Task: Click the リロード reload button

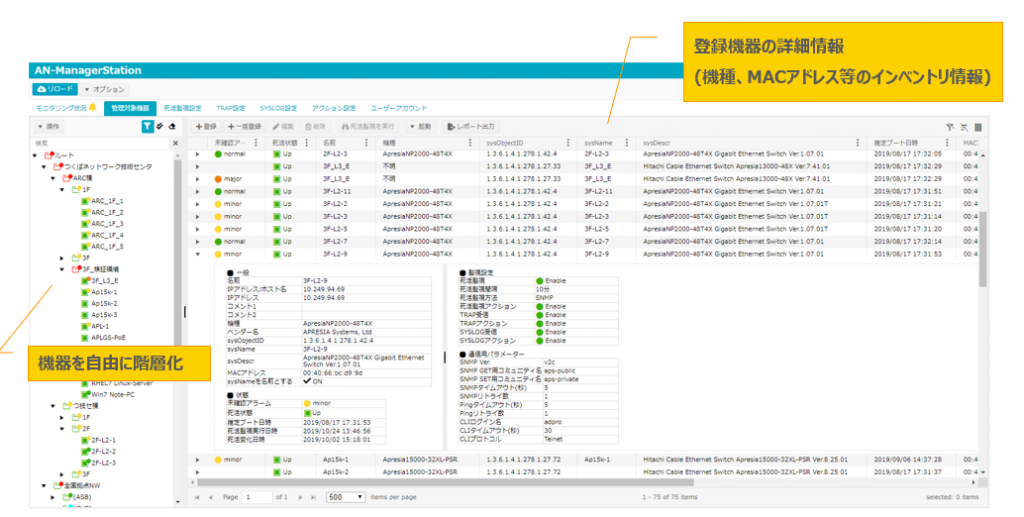Action: click(52, 89)
